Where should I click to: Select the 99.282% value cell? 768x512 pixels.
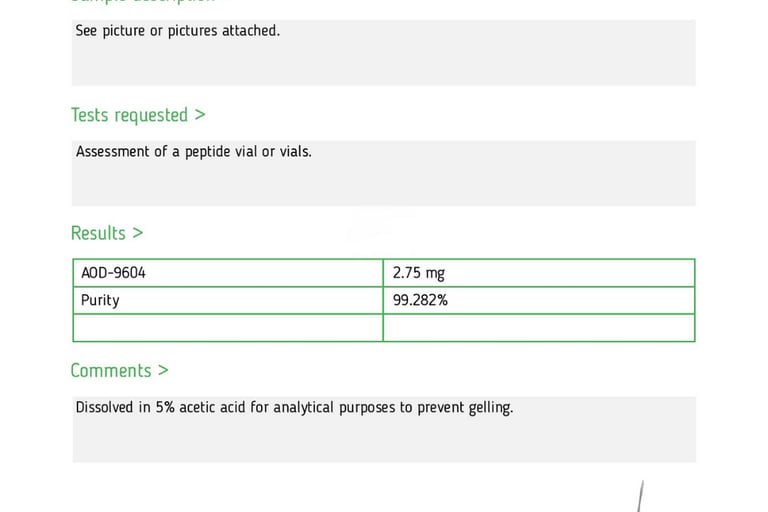(x=538, y=300)
